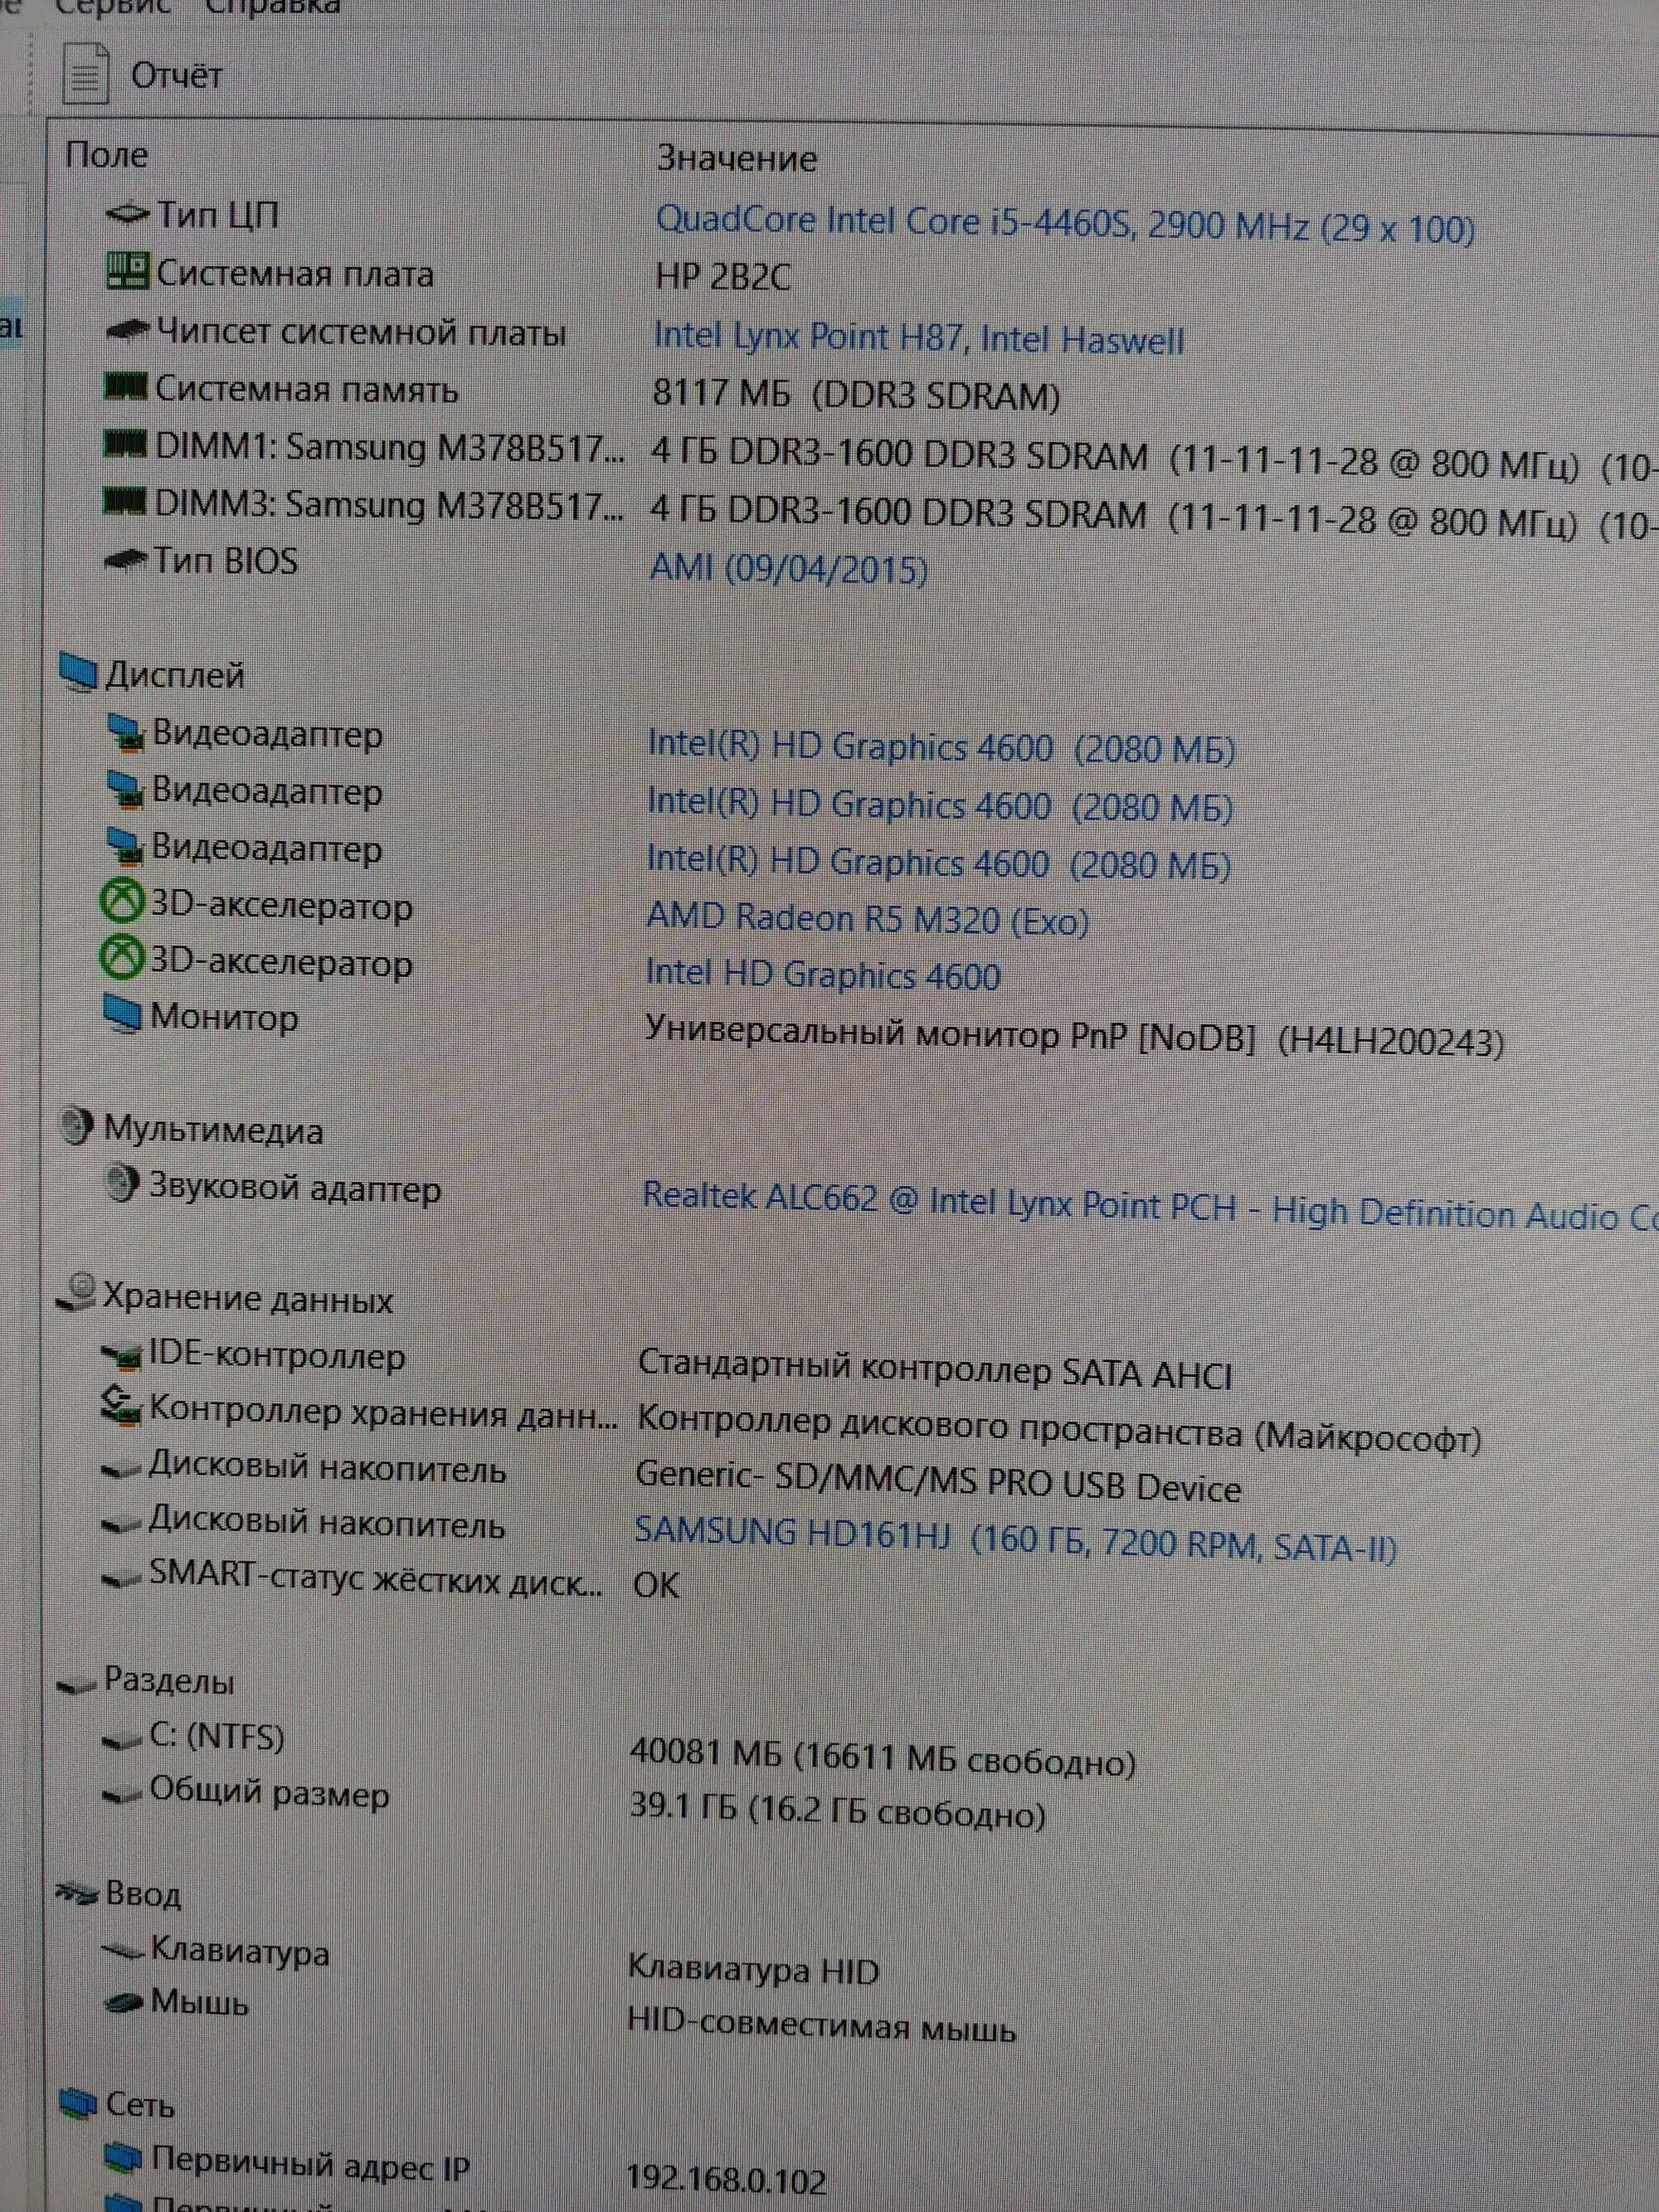Click the Мультимедиа section icon

pyautogui.click(x=77, y=1128)
